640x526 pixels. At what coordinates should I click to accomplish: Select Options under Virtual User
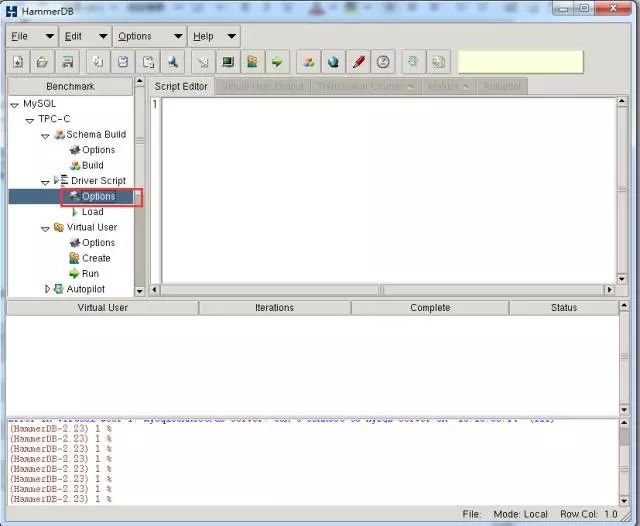[x=92, y=242]
